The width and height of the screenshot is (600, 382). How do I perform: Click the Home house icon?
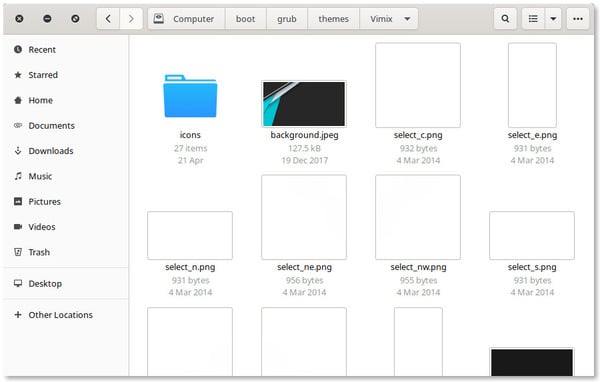pyautogui.click(x=18, y=100)
